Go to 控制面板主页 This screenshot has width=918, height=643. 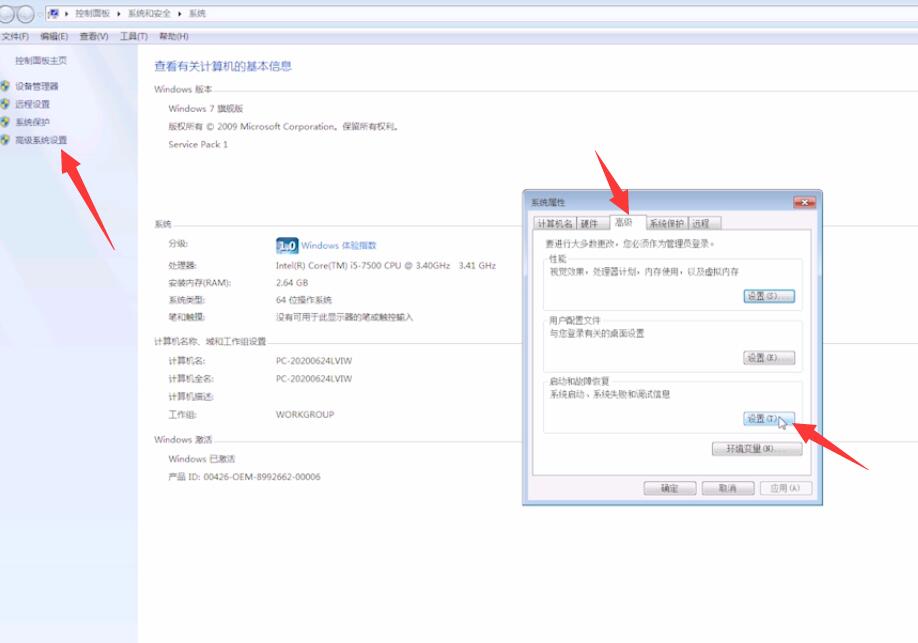(x=41, y=60)
